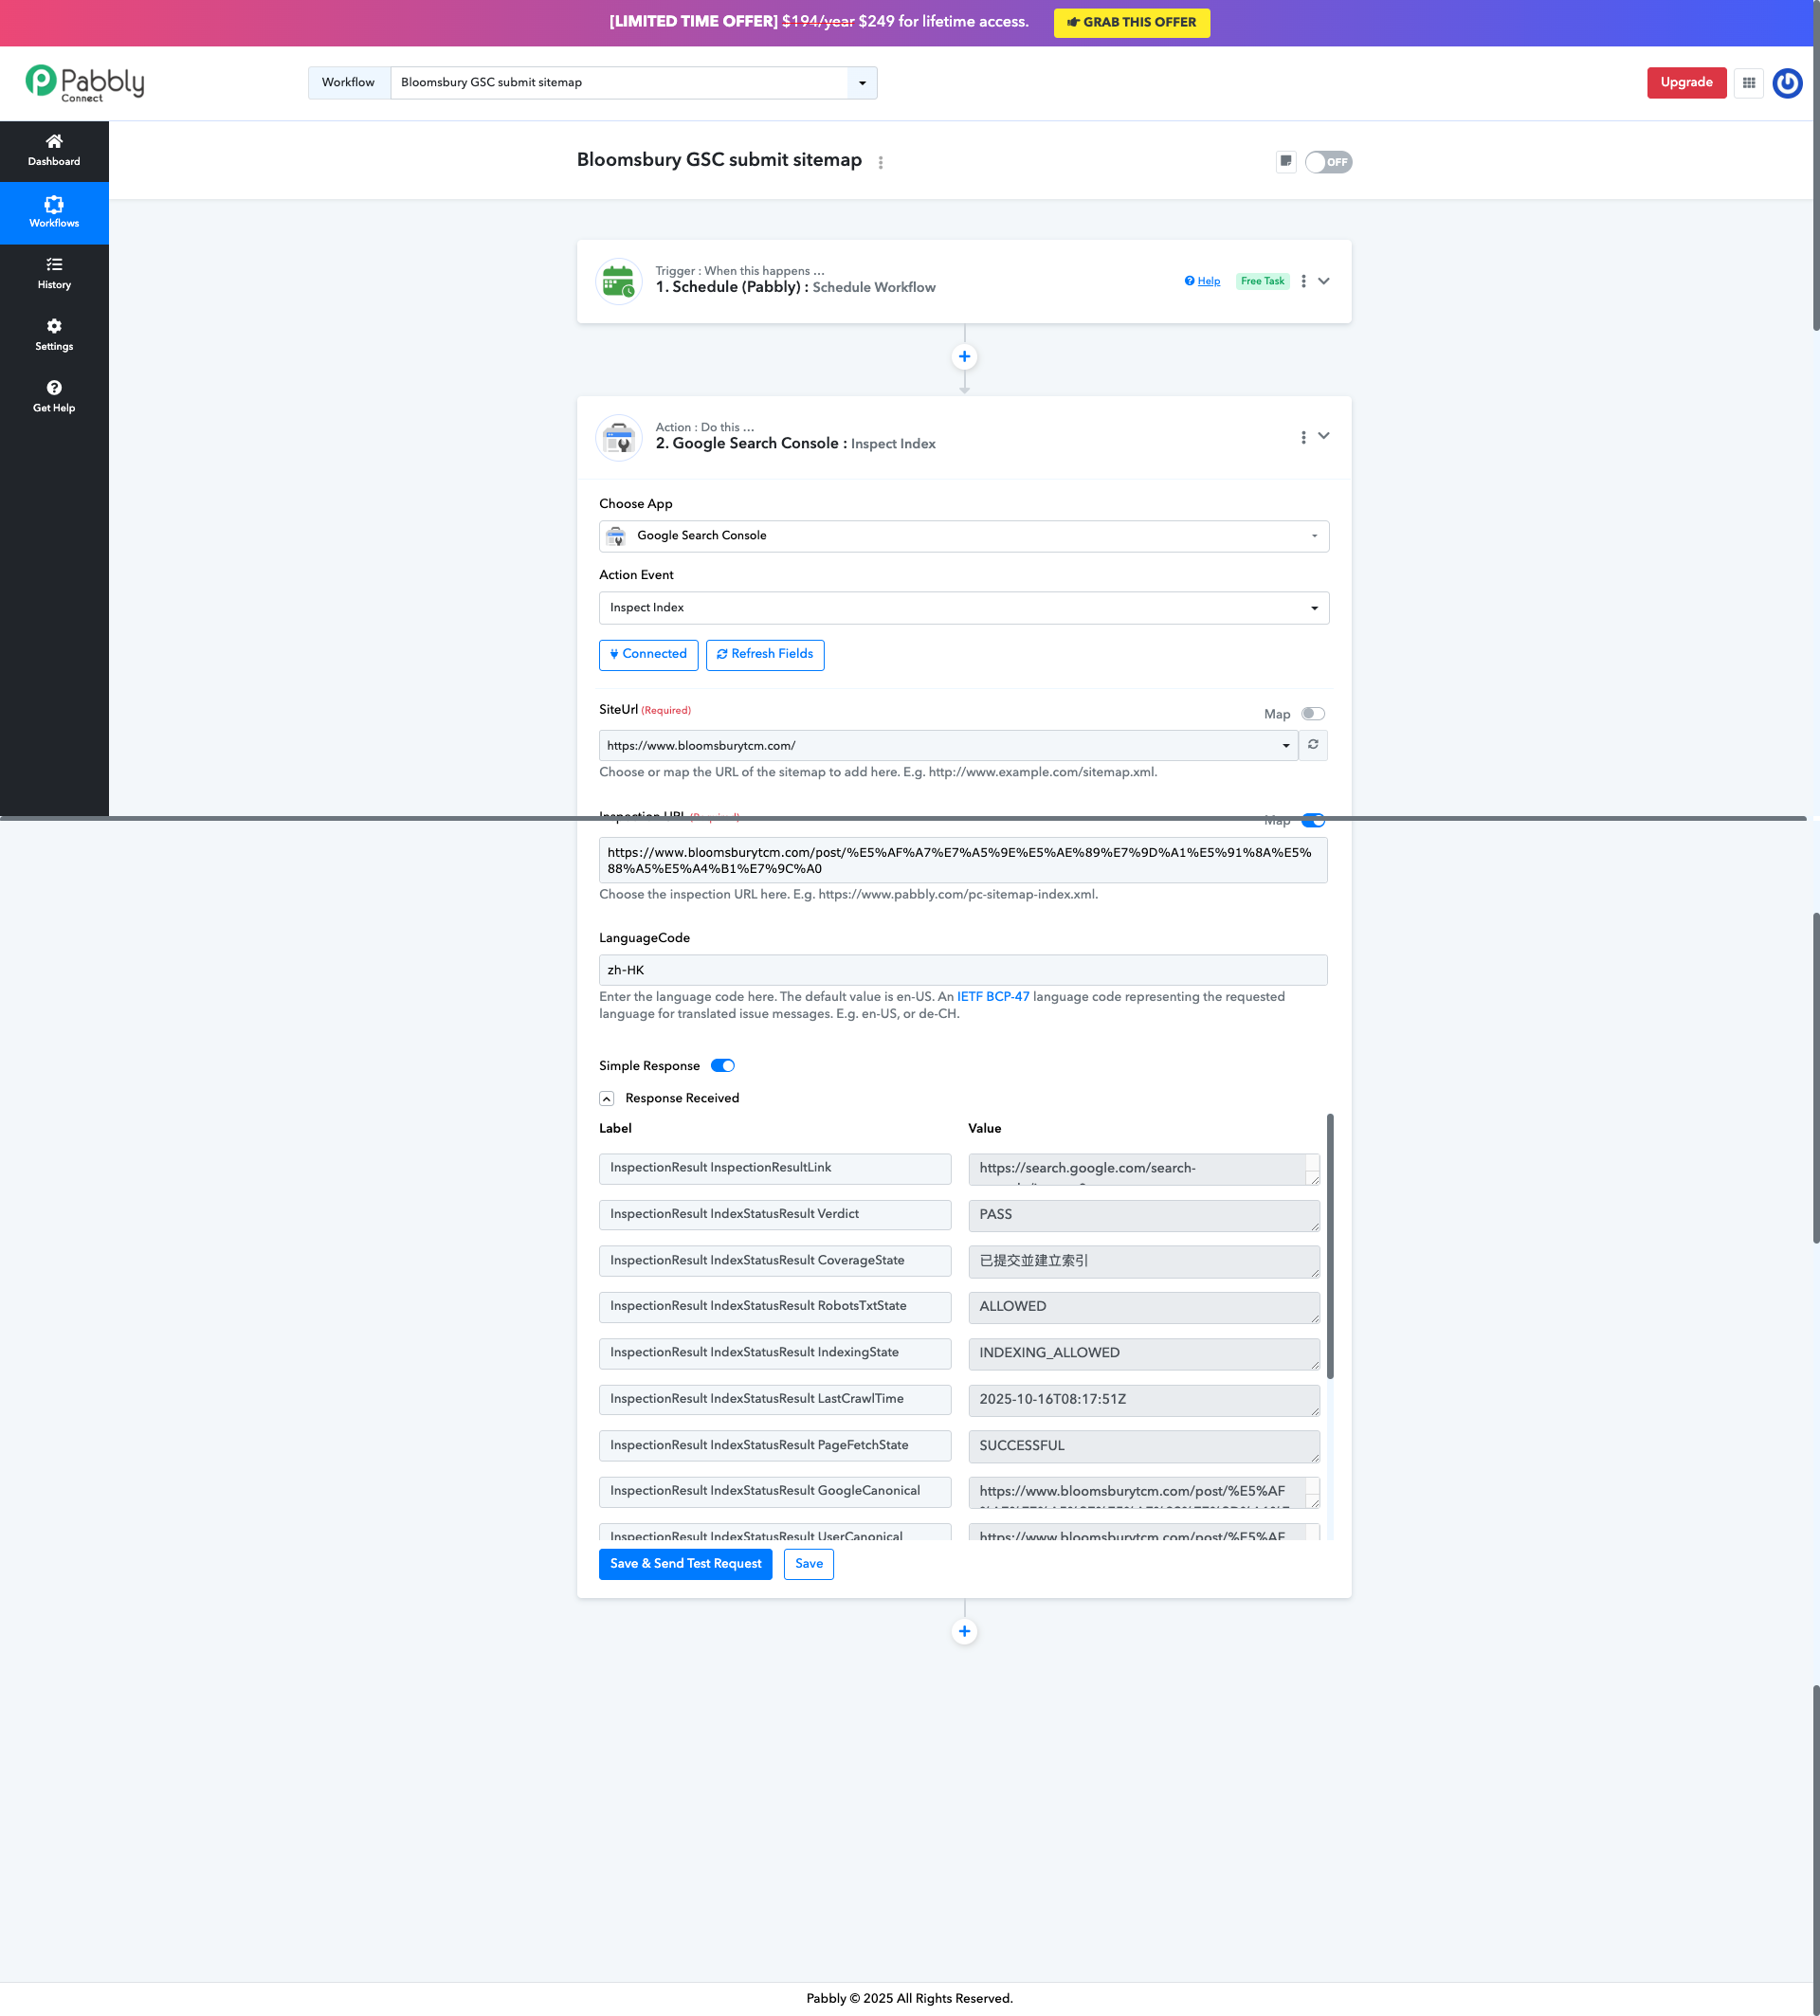
Task: Click the IndexStatusResult GoogleCanonical label field
Action: (775, 1492)
